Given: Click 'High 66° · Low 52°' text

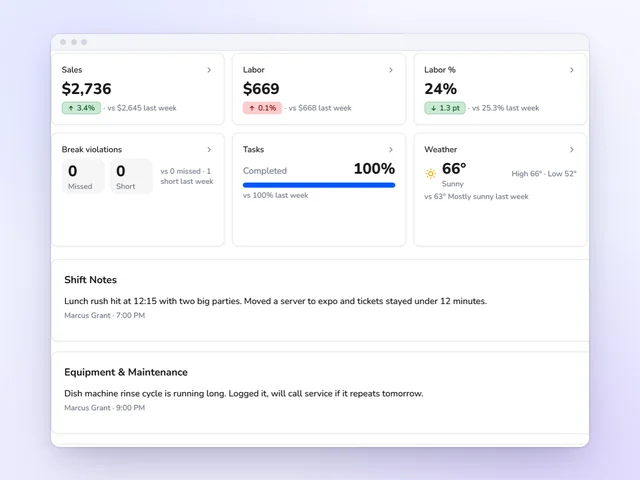Looking at the screenshot, I should coord(544,173).
